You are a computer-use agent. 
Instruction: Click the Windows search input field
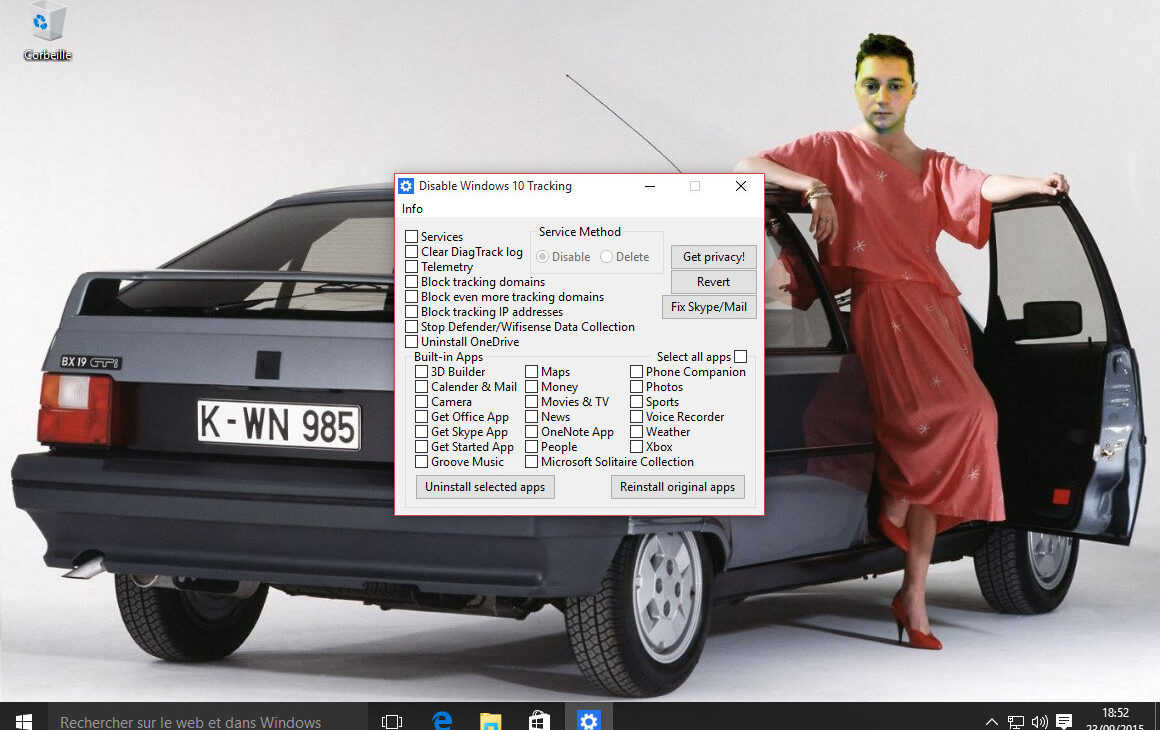[x=190, y=721]
